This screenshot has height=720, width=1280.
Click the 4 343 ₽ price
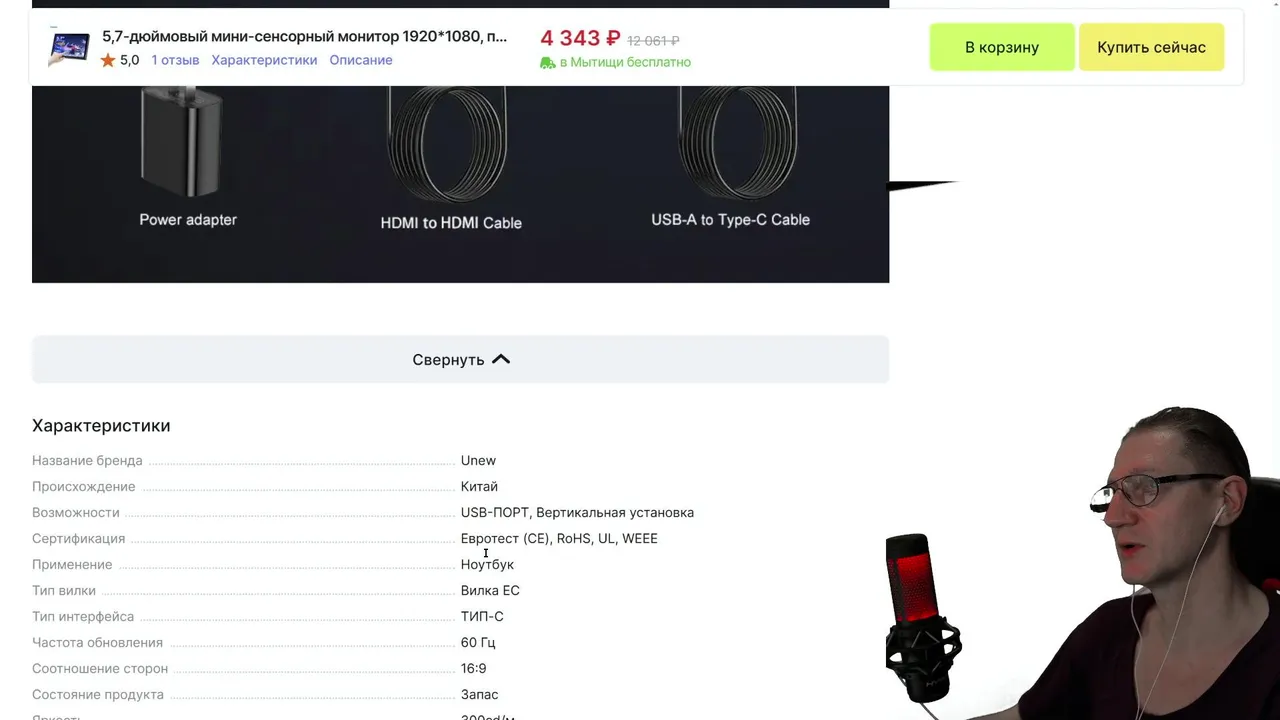pos(580,38)
